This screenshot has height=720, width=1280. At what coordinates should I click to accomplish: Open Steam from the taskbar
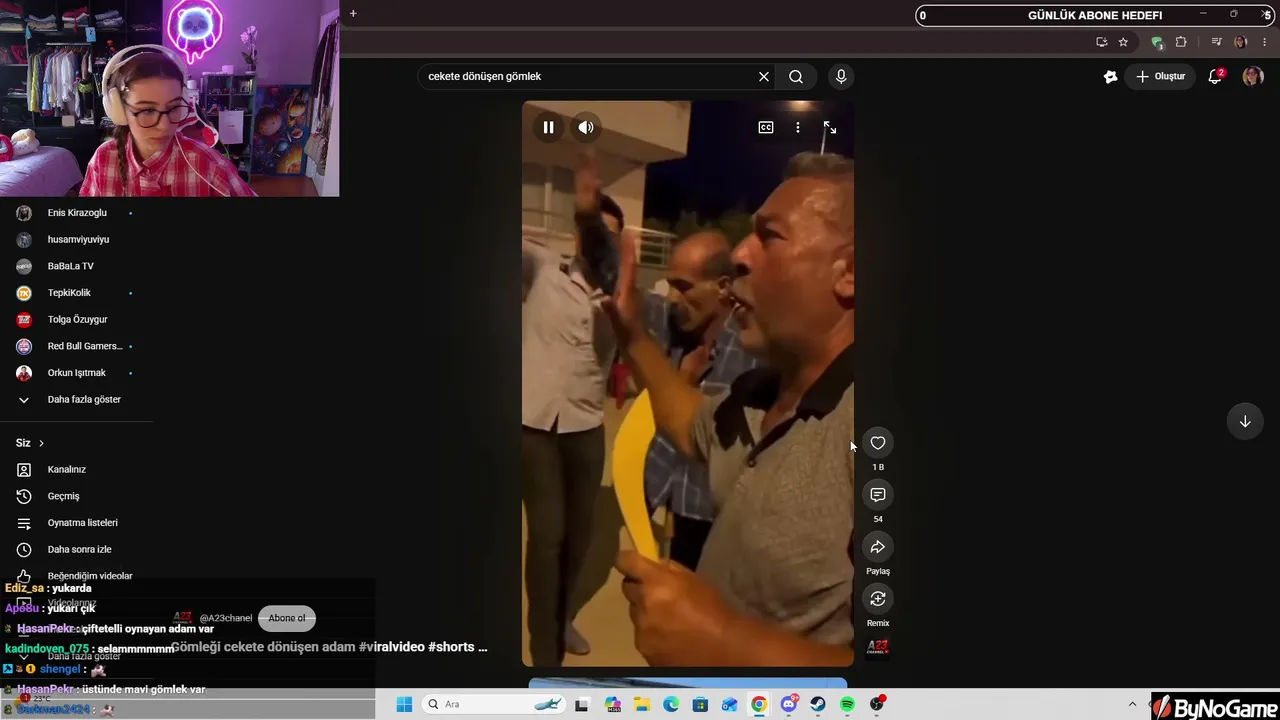818,704
